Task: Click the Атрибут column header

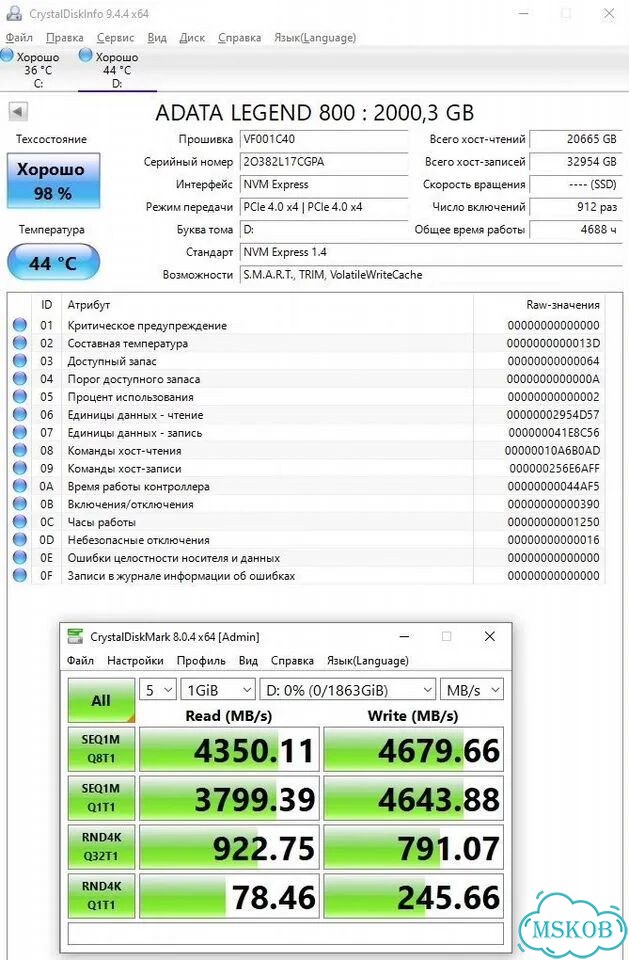Action: click(x=89, y=304)
